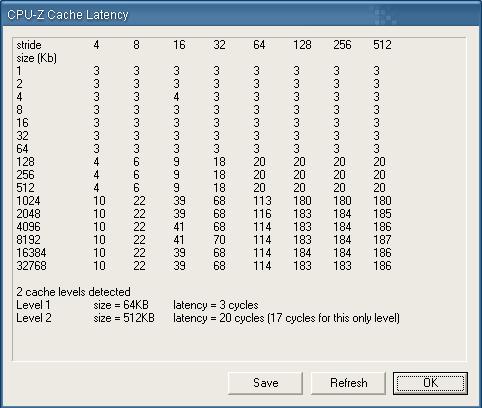Click the CPU-Z Cache Latency title bar
The width and height of the screenshot is (482, 408).
click(x=241, y=14)
